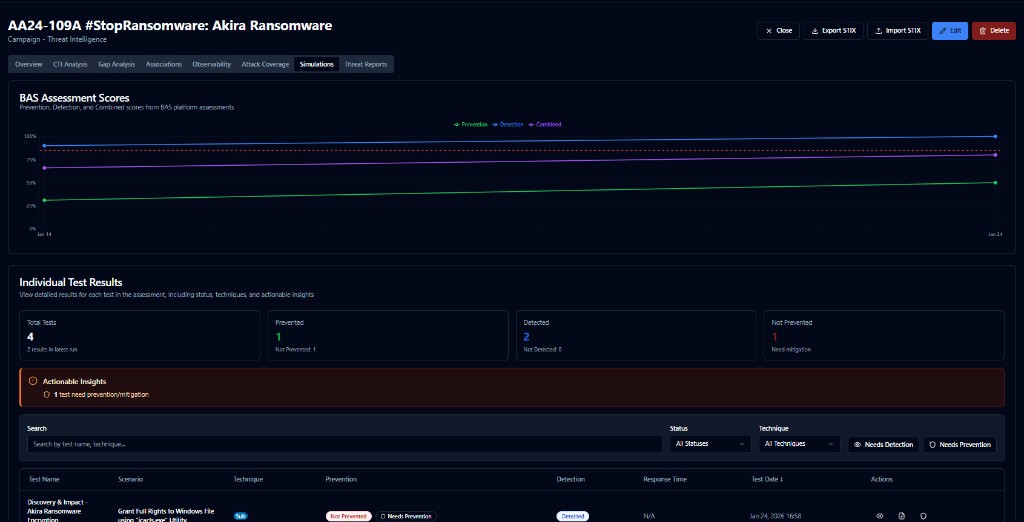Click the Scenario column header
This screenshot has width=1024, height=522.
click(x=131, y=480)
